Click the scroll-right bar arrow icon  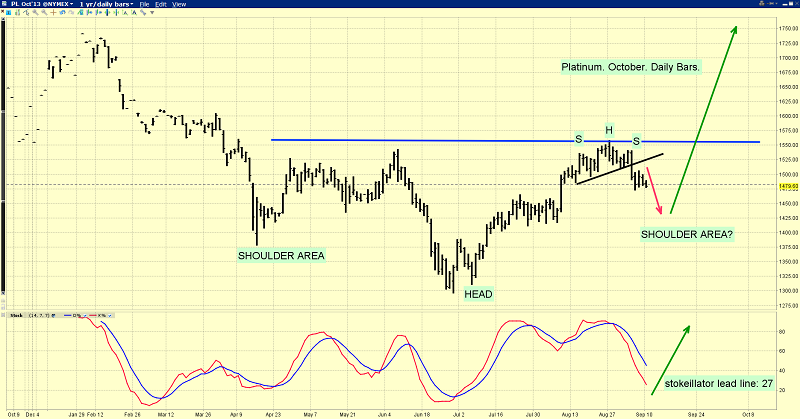(x=98, y=12)
